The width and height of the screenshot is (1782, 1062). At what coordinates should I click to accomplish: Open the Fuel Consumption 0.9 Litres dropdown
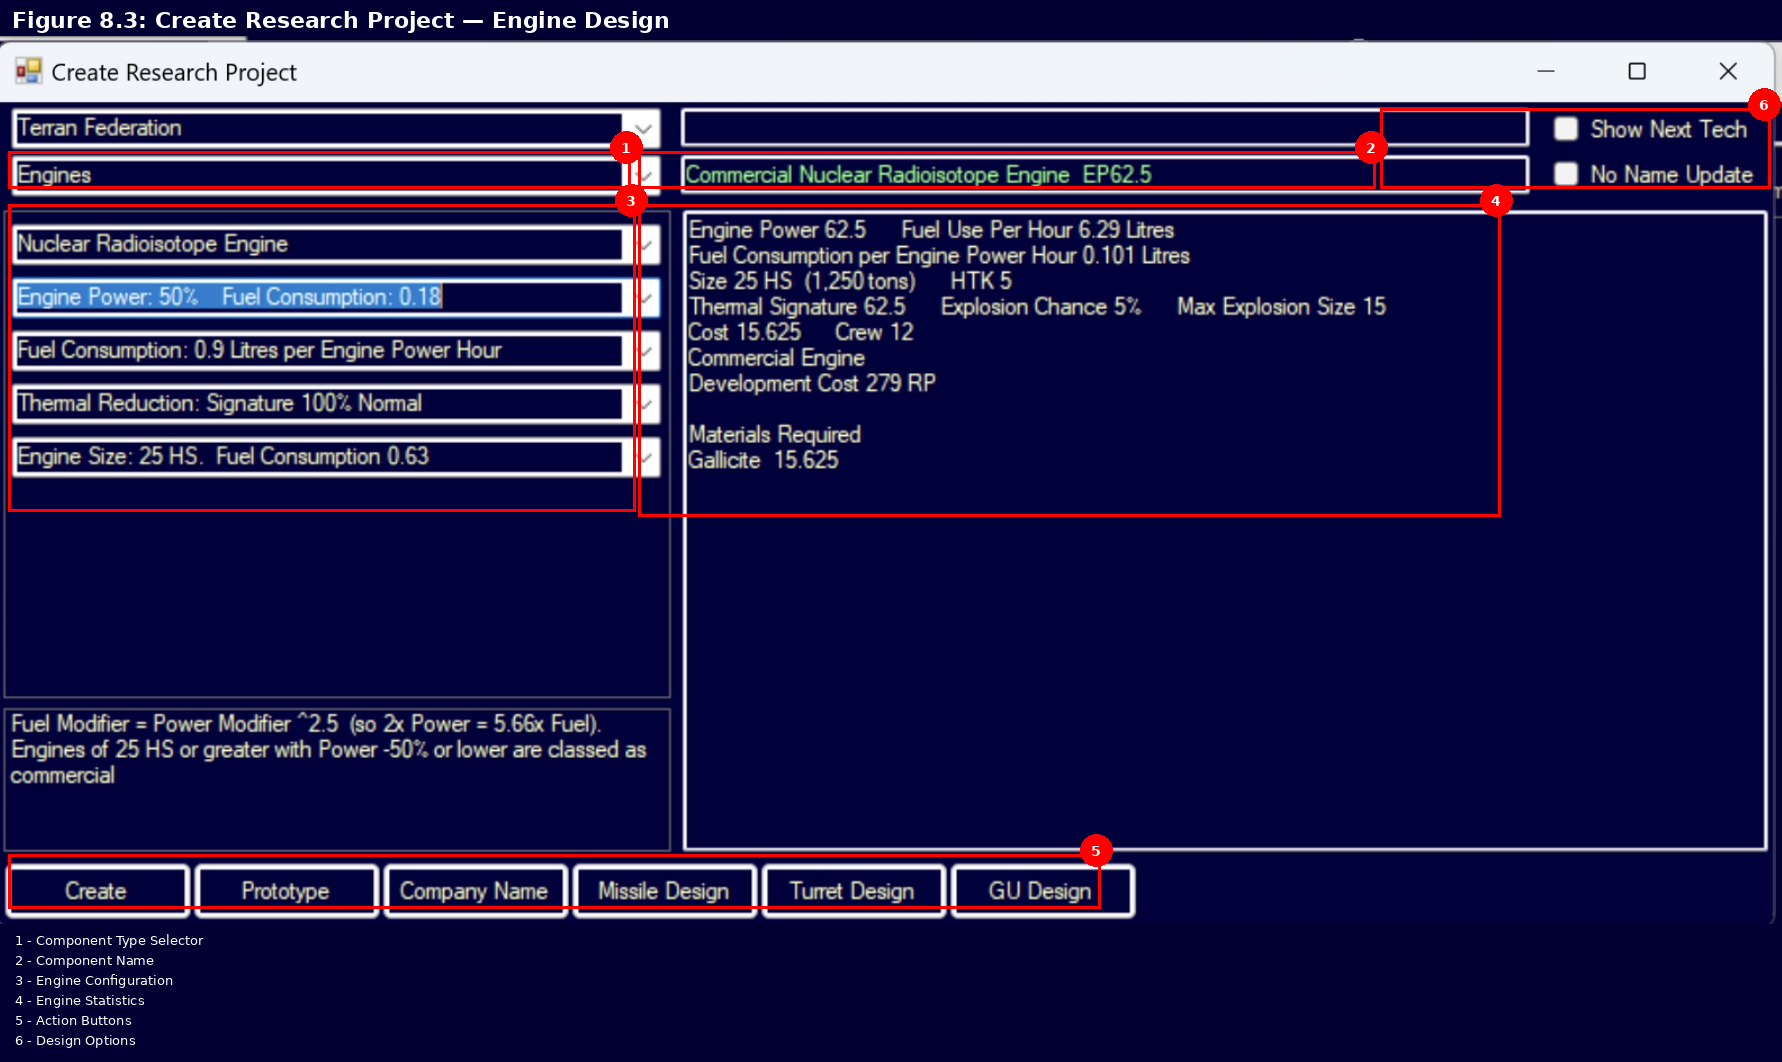pyautogui.click(x=646, y=350)
